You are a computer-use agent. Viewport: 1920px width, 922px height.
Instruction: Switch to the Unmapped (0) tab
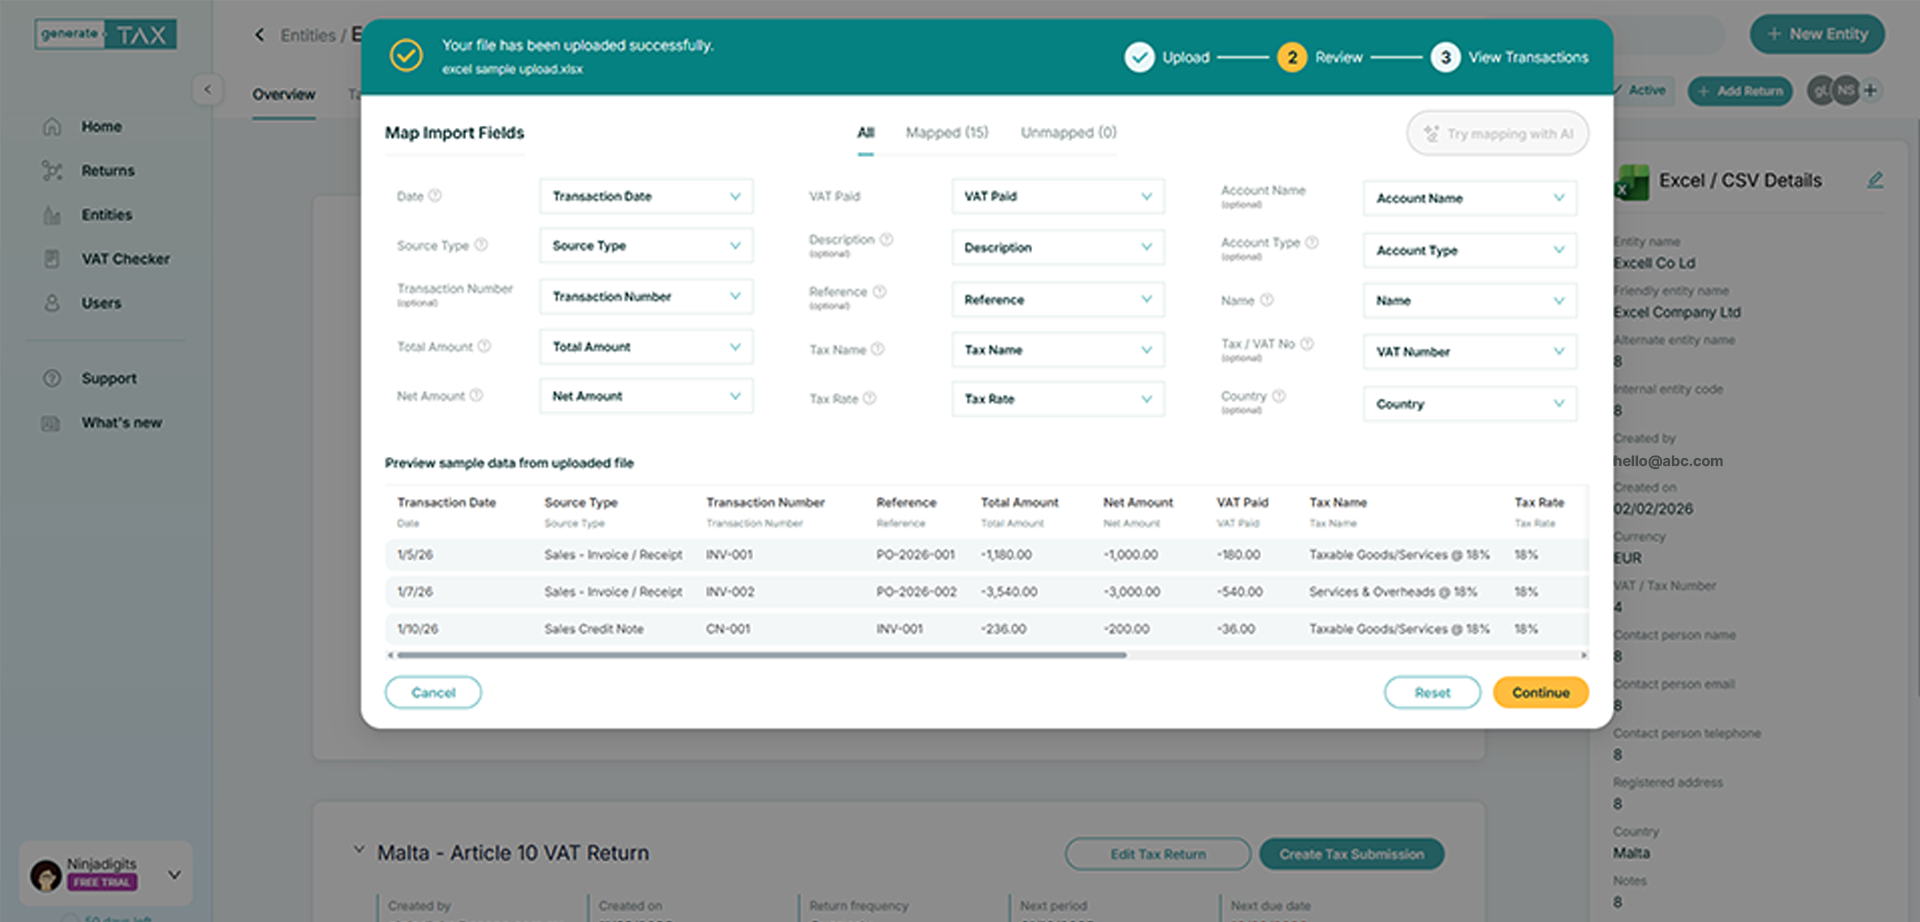1068,133
